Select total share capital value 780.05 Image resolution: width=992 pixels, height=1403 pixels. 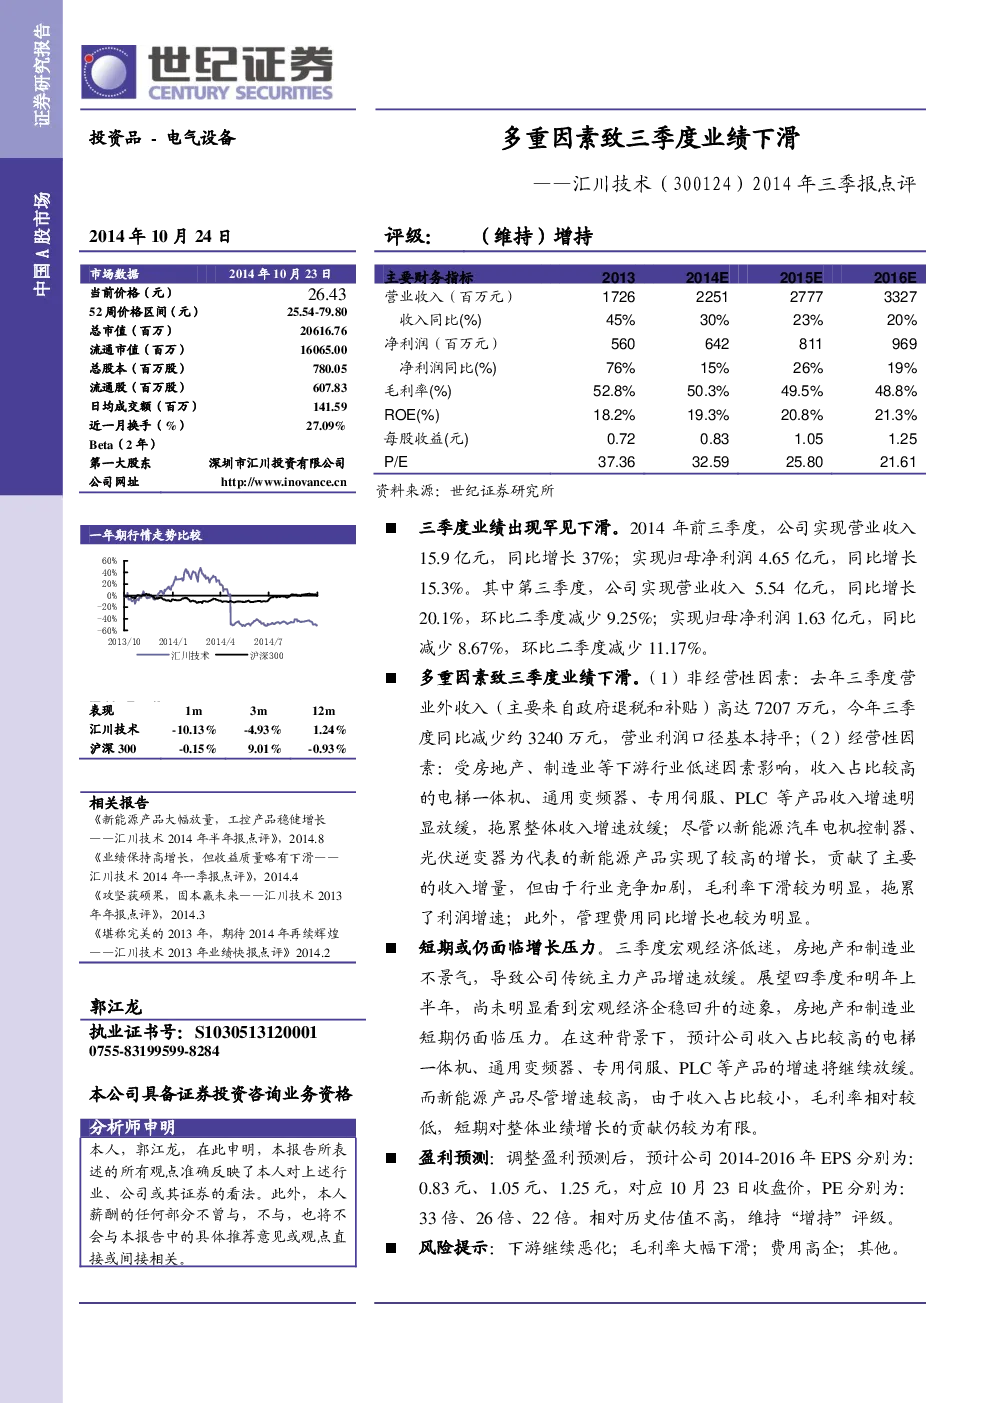point(330,369)
